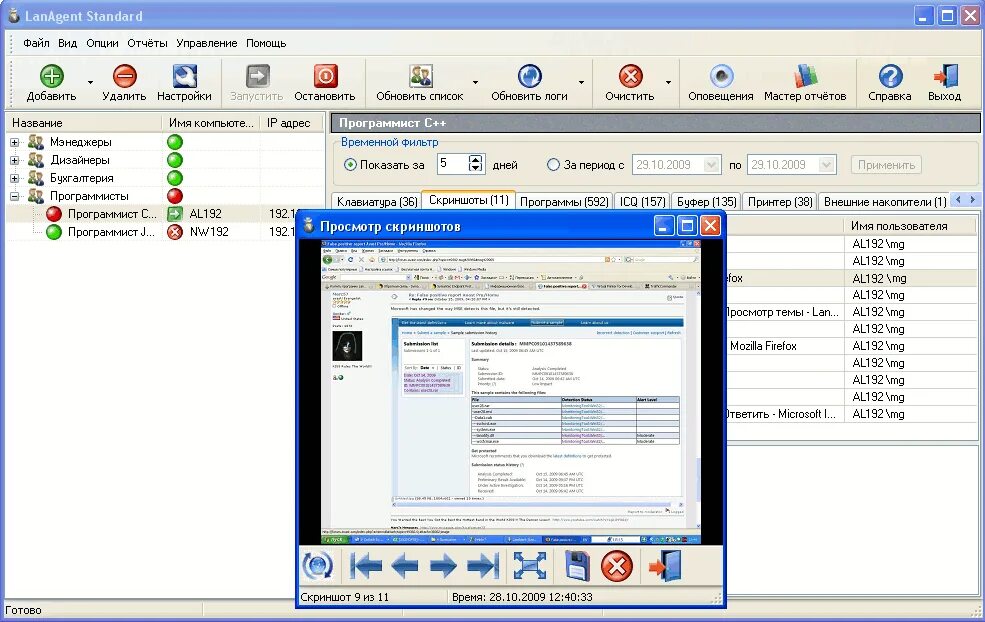Open the Обновить логи dropdown arrow
985x622 pixels.
coord(581,82)
